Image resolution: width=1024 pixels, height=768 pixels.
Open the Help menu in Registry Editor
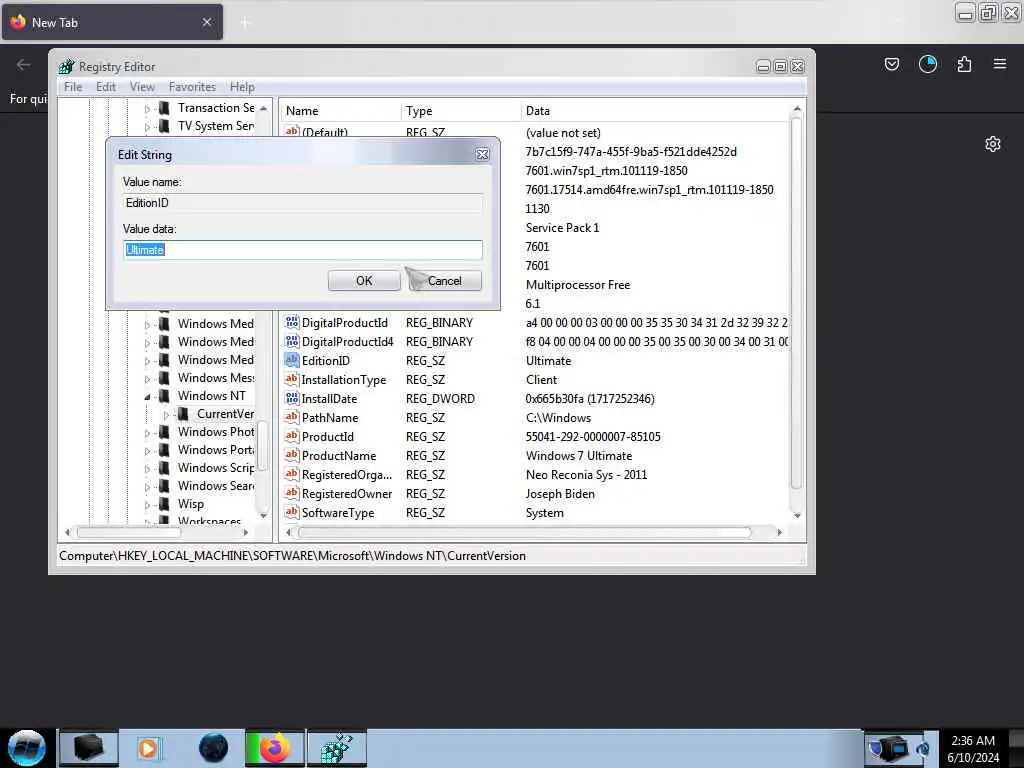[242, 87]
